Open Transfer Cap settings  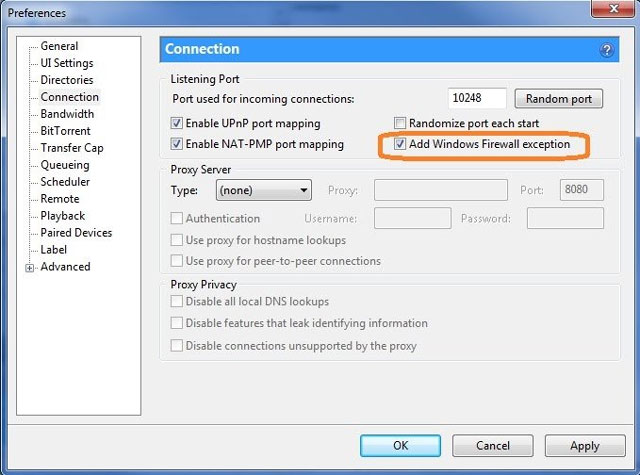tap(72, 148)
